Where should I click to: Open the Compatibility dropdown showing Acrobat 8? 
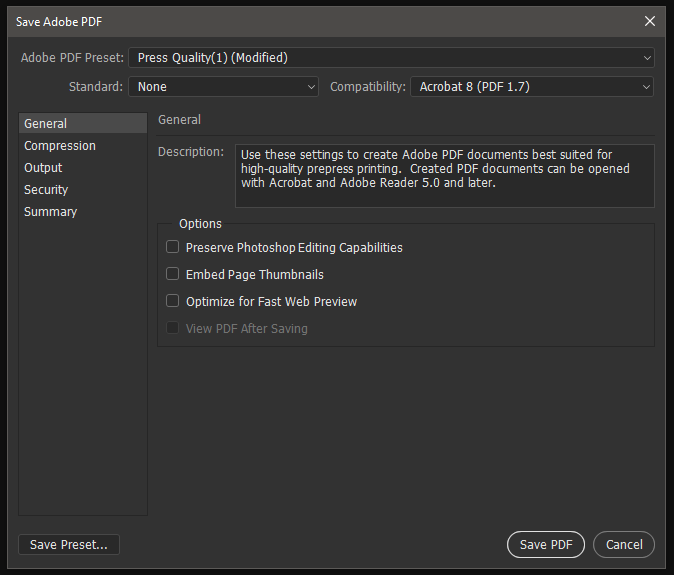532,87
